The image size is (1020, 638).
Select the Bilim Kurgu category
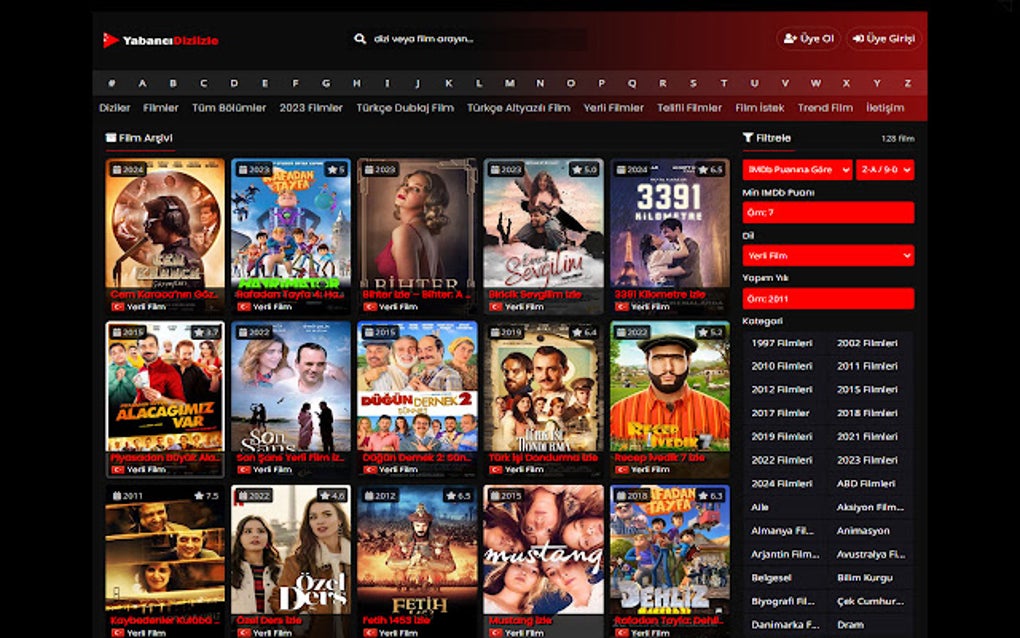[865, 578]
